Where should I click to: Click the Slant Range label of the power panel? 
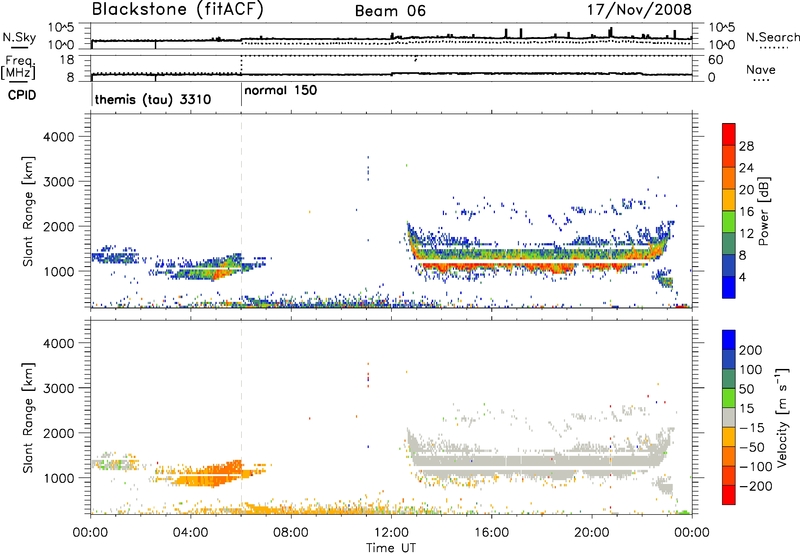tap(28, 211)
